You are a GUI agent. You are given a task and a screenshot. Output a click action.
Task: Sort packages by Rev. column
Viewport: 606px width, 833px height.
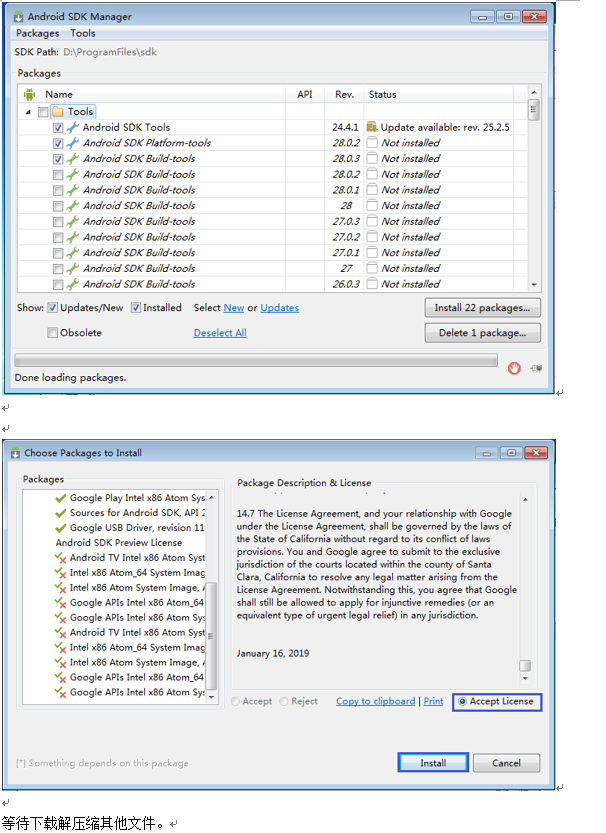(344, 95)
